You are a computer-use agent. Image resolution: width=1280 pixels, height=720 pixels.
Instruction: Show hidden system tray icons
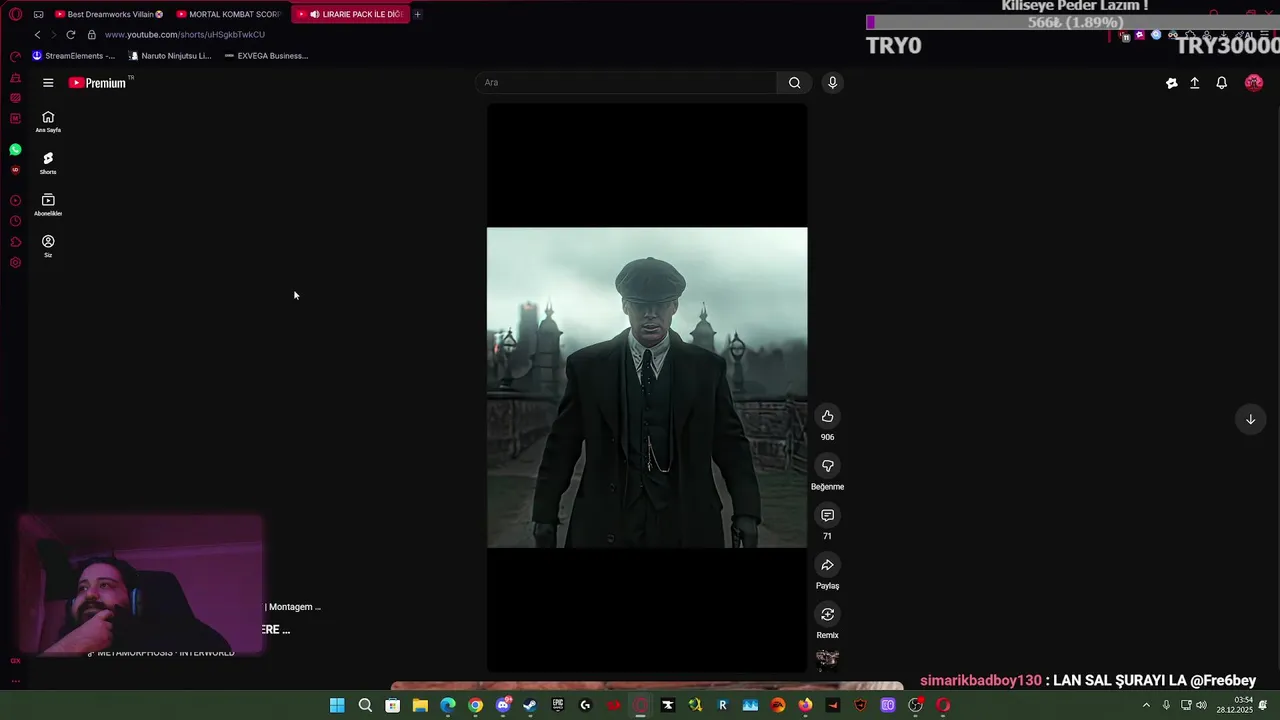coord(1146,705)
